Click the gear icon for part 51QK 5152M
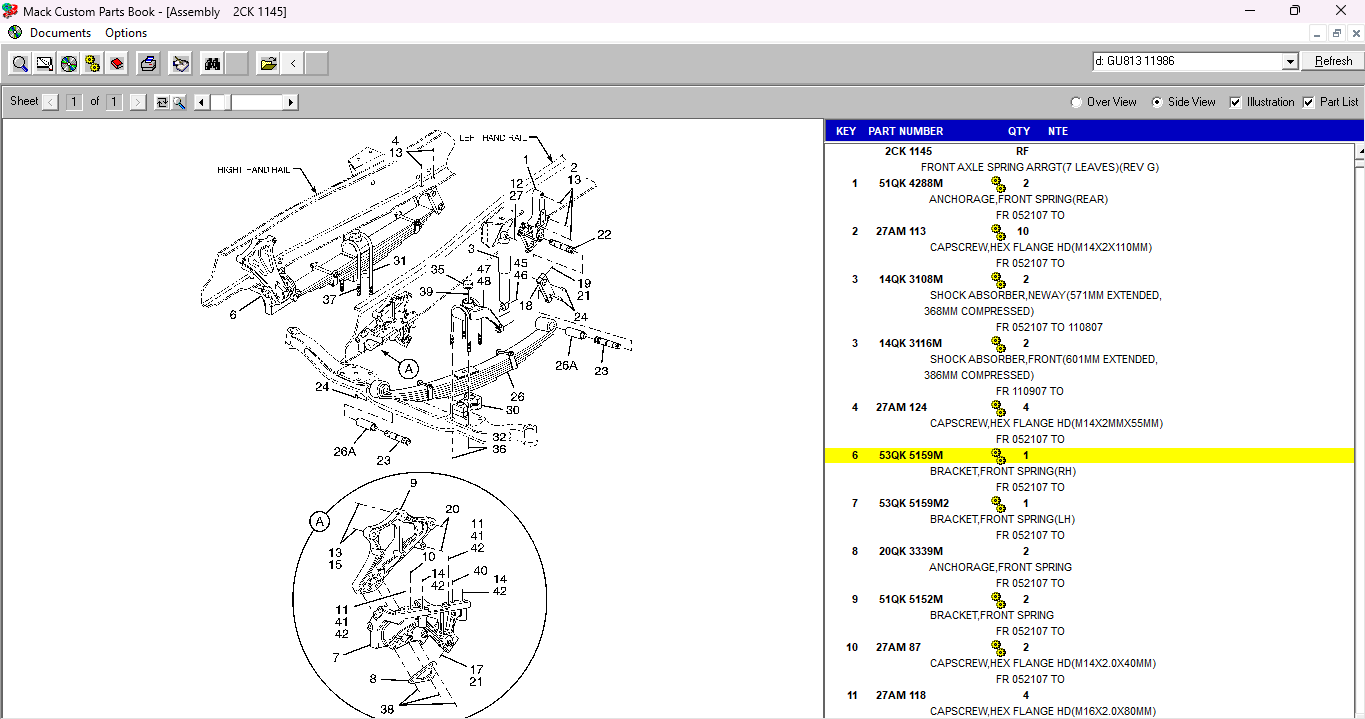Image resolution: width=1365 pixels, height=719 pixels. pyautogui.click(x=998, y=600)
